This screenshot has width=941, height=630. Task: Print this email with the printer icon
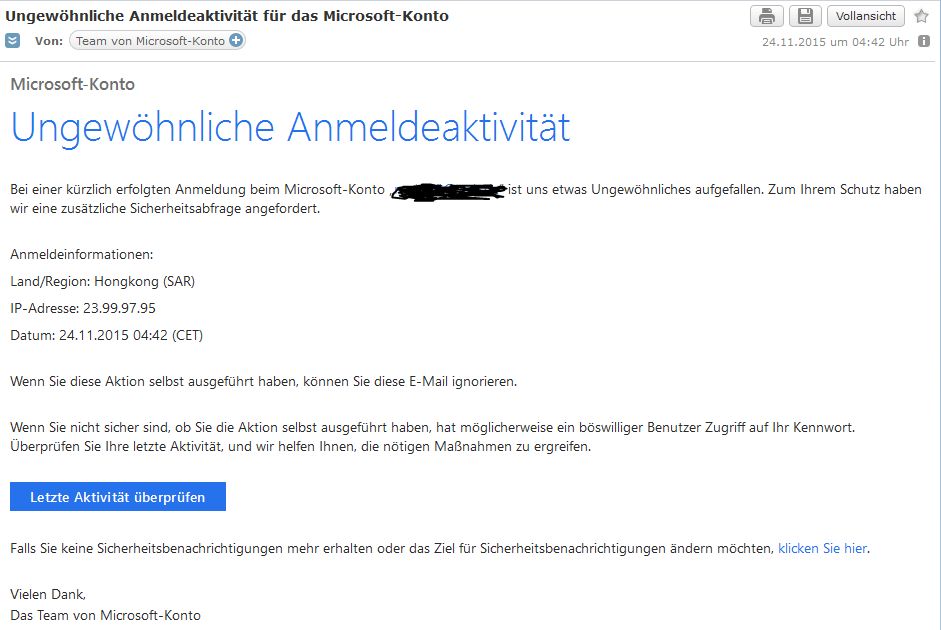[x=766, y=16]
